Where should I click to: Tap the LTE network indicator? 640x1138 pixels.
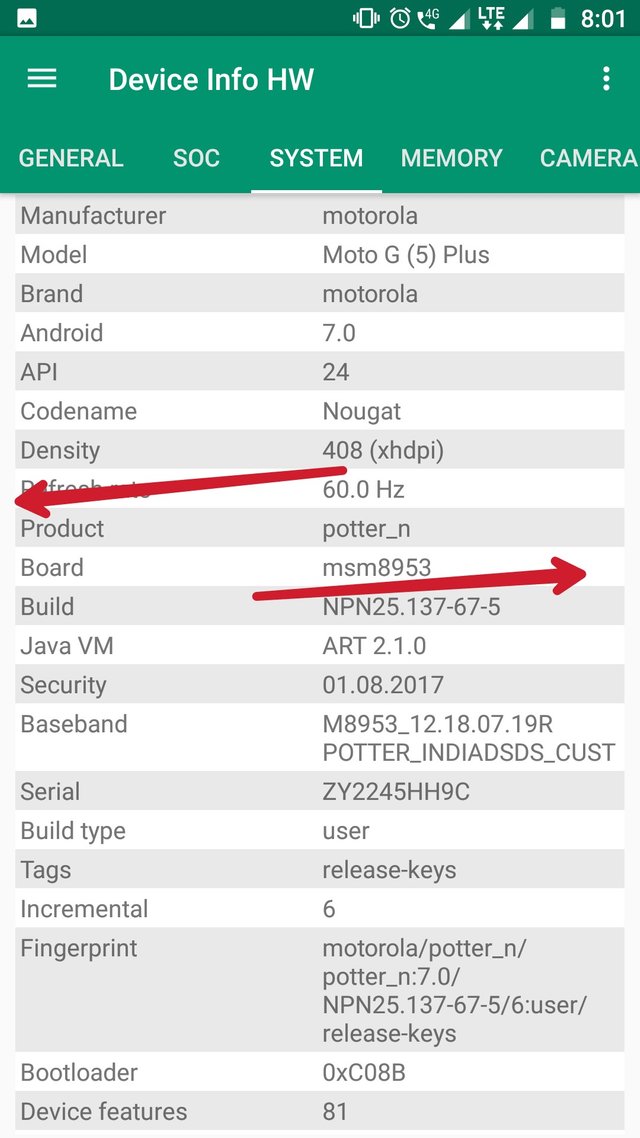[491, 18]
